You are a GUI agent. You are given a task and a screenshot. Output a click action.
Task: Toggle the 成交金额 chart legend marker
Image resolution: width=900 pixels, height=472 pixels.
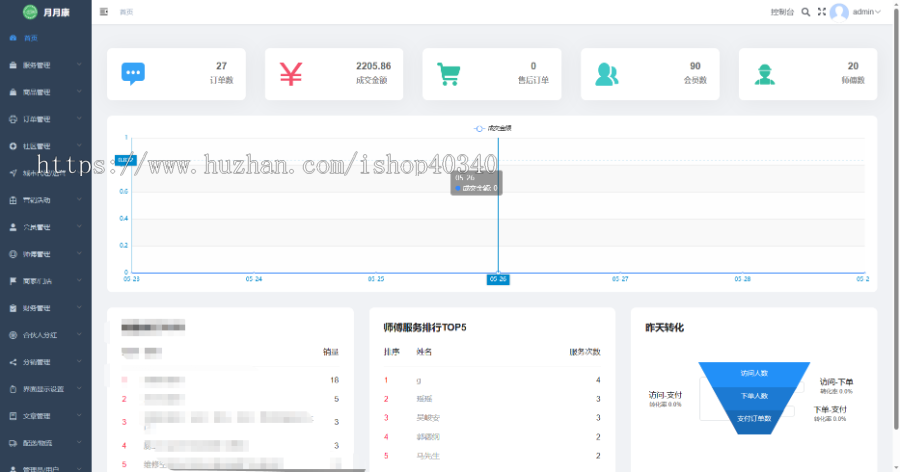click(x=479, y=128)
